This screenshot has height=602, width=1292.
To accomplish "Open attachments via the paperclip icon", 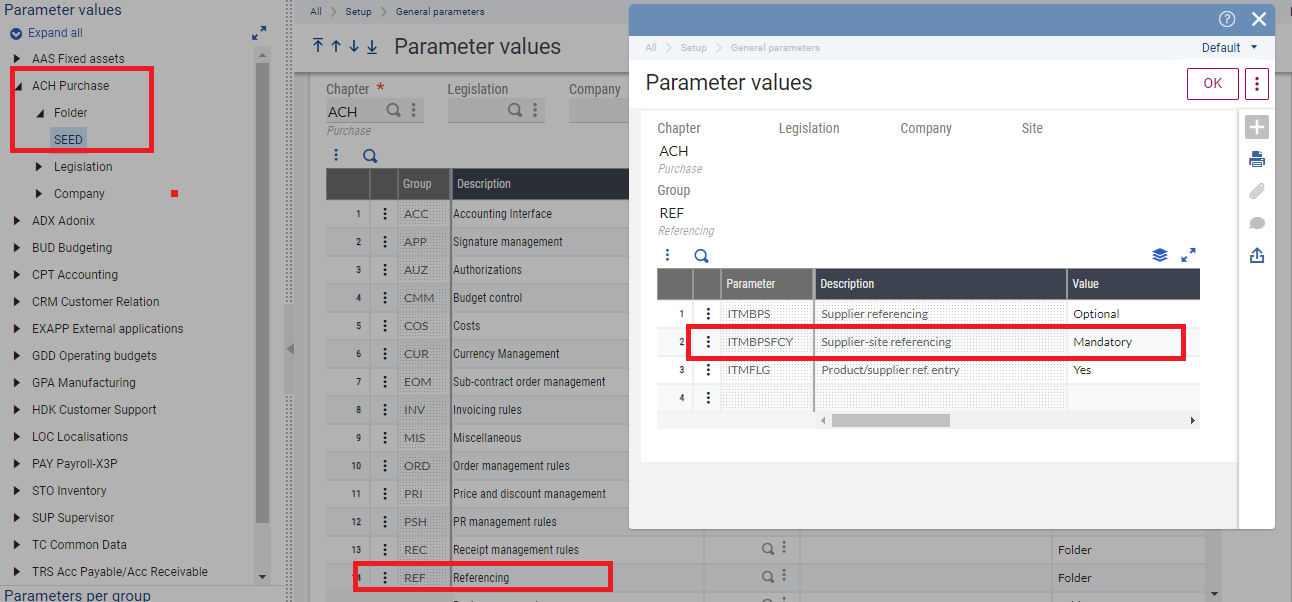I will pyautogui.click(x=1256, y=191).
